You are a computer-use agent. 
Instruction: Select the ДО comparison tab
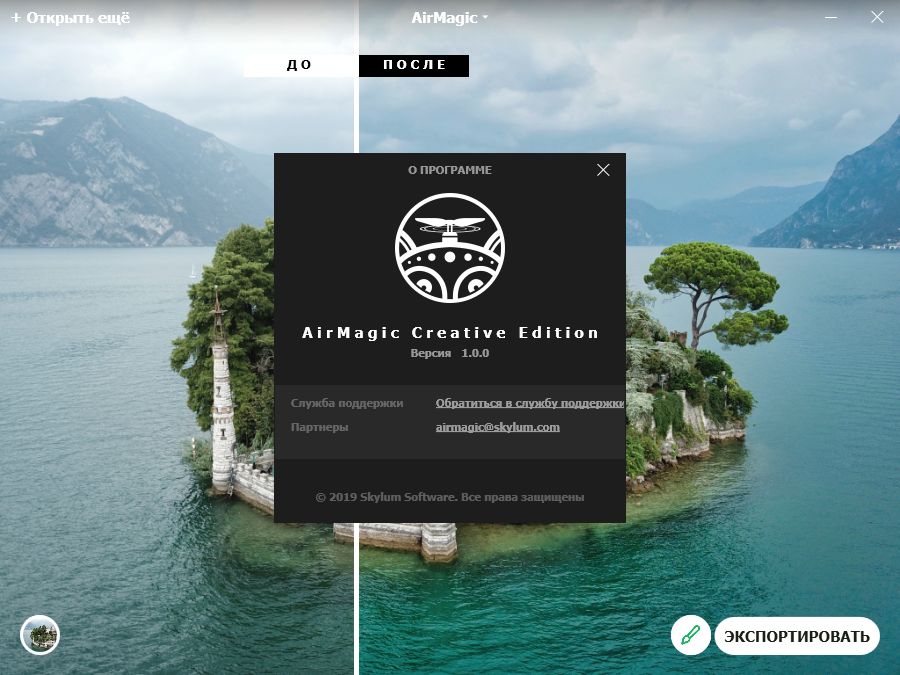coord(300,65)
